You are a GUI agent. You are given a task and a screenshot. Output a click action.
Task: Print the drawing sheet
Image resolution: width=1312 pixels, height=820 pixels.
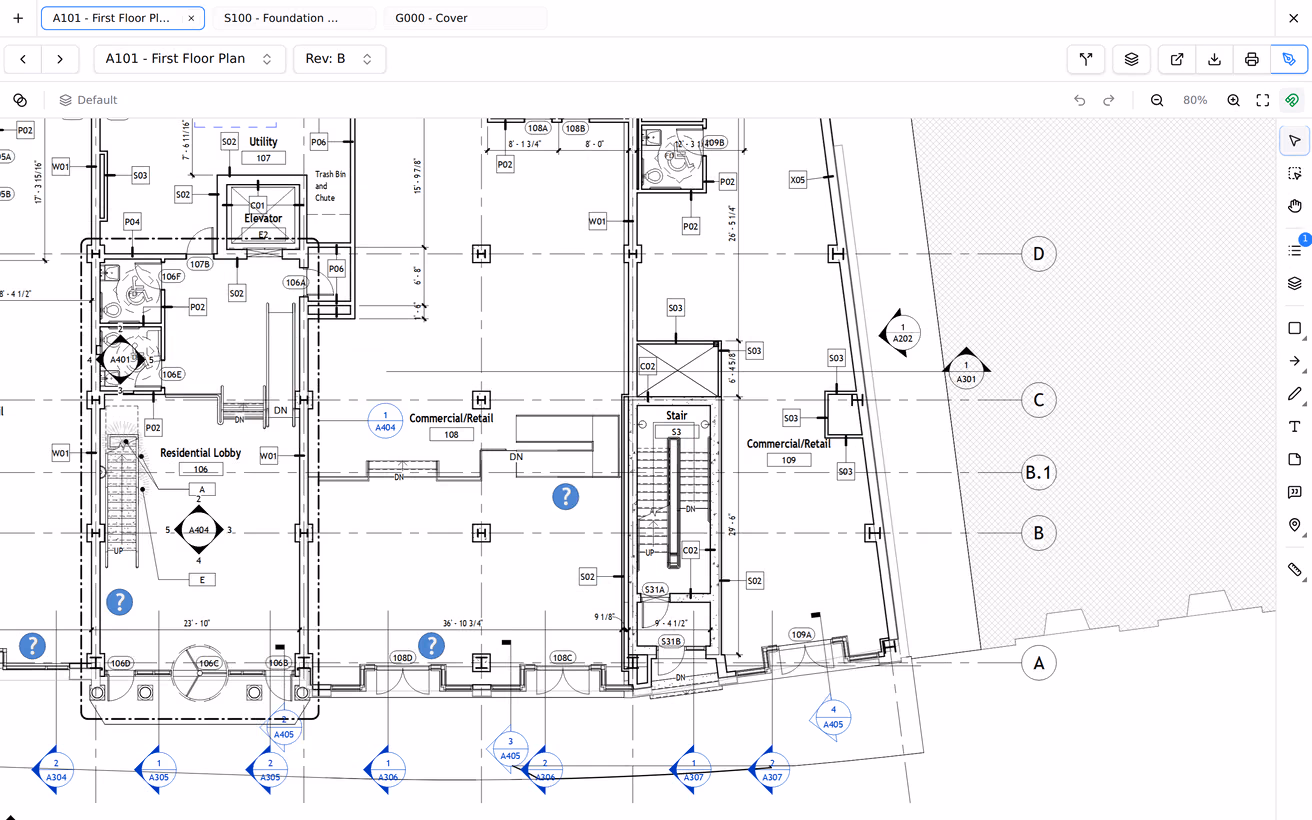coord(1251,59)
